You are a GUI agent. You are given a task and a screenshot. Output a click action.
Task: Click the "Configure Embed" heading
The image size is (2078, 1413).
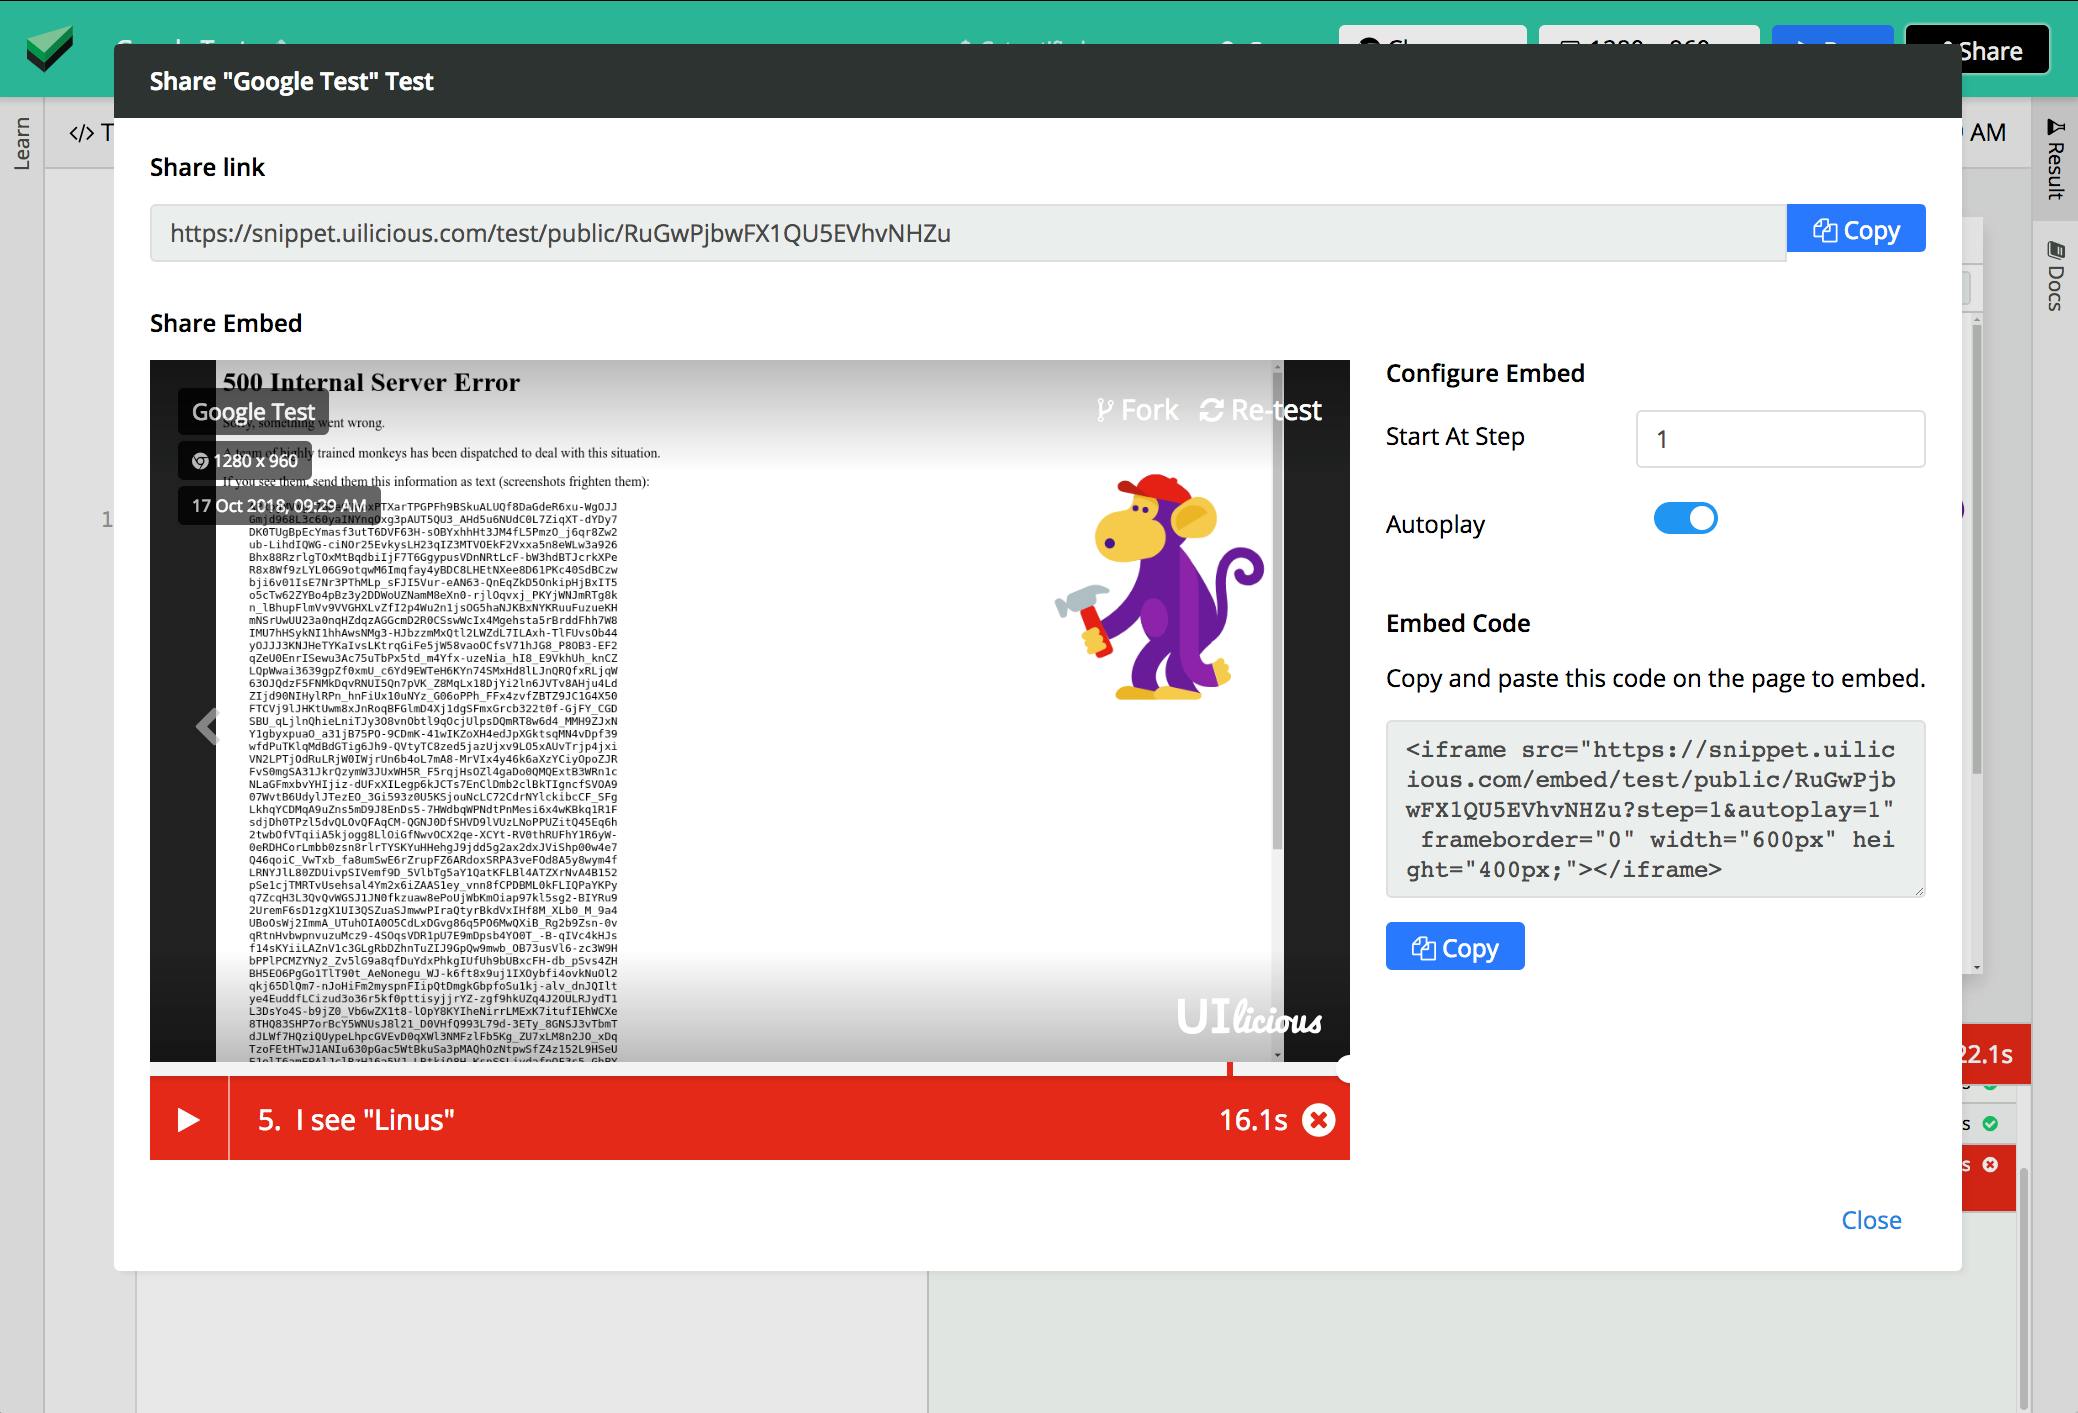[1485, 373]
